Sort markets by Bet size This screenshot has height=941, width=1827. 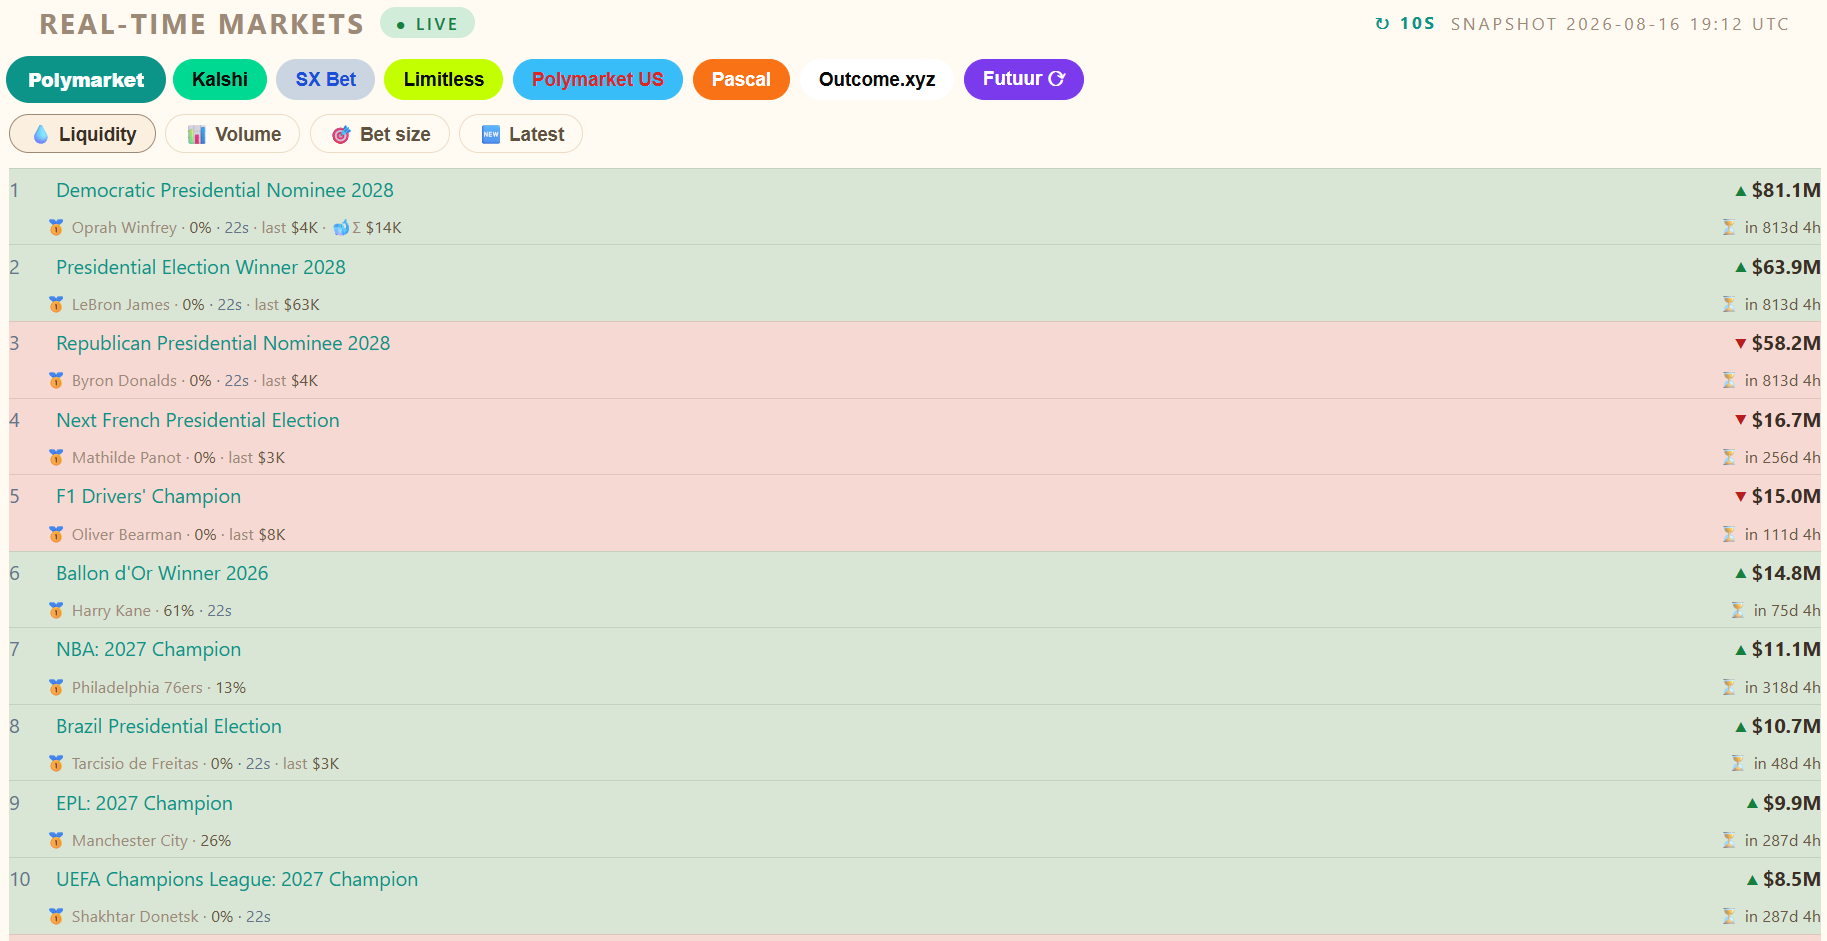pyautogui.click(x=380, y=134)
